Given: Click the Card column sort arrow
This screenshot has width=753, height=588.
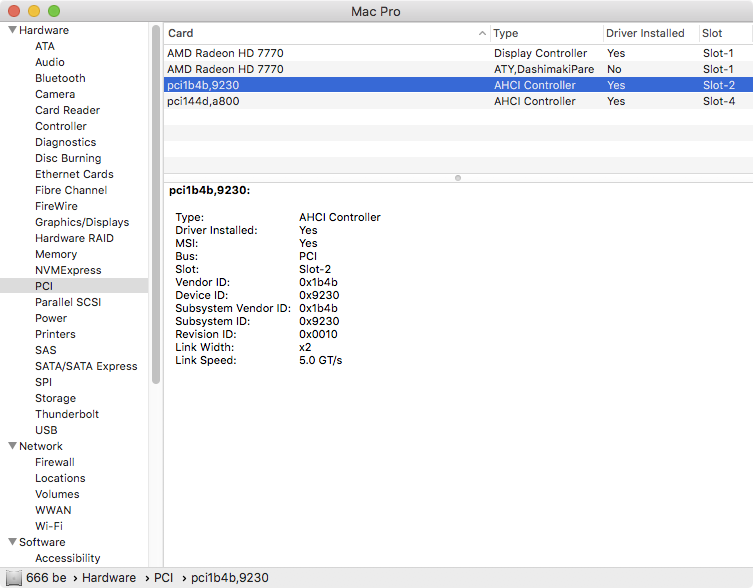Looking at the screenshot, I should 482,33.
